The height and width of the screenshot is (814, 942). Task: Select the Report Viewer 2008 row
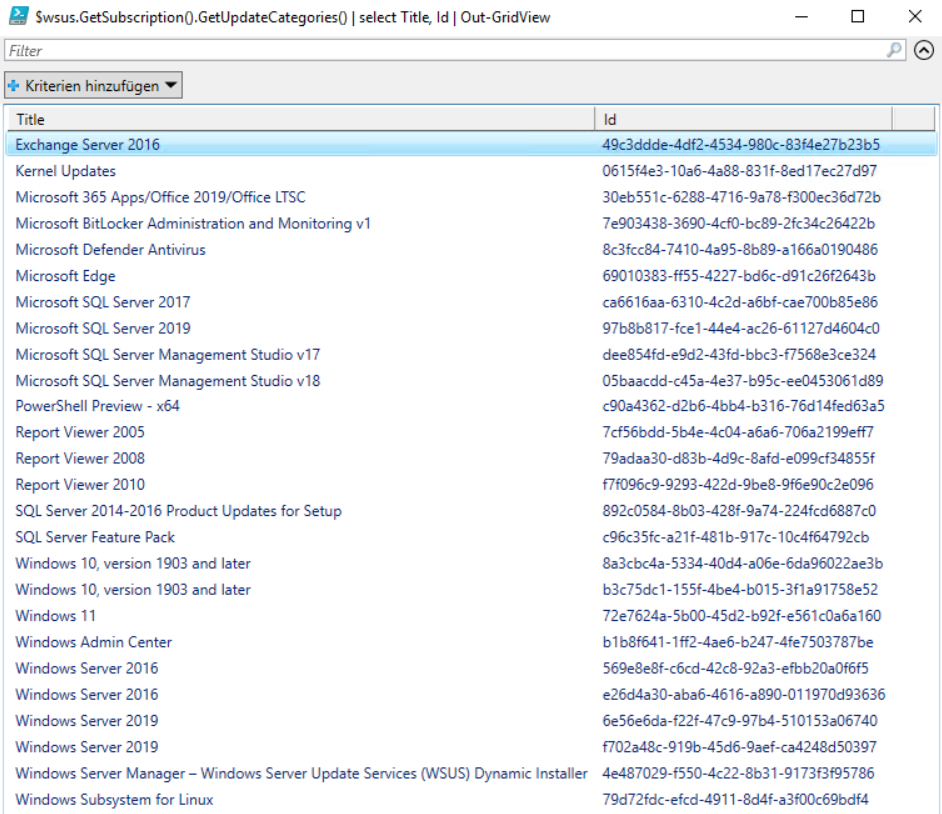tap(471, 458)
